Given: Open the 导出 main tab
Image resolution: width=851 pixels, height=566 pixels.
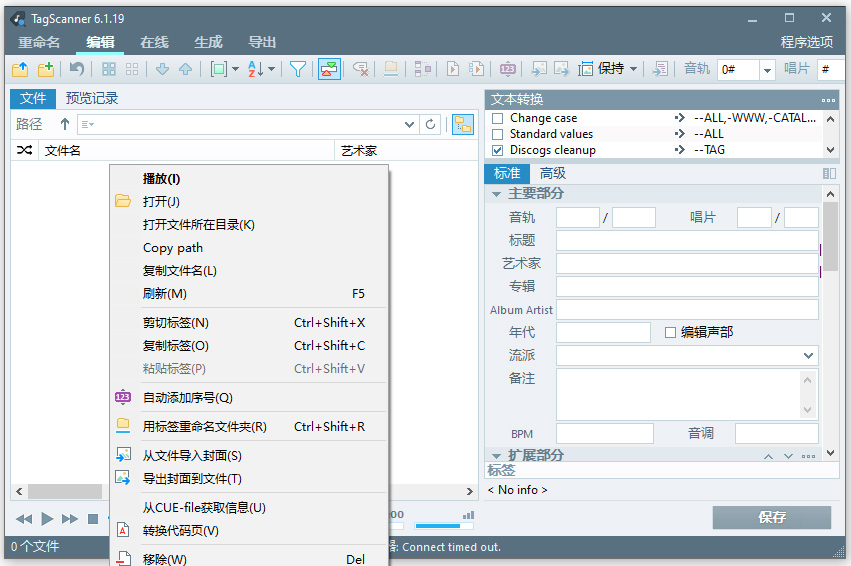Looking at the screenshot, I should coord(262,42).
